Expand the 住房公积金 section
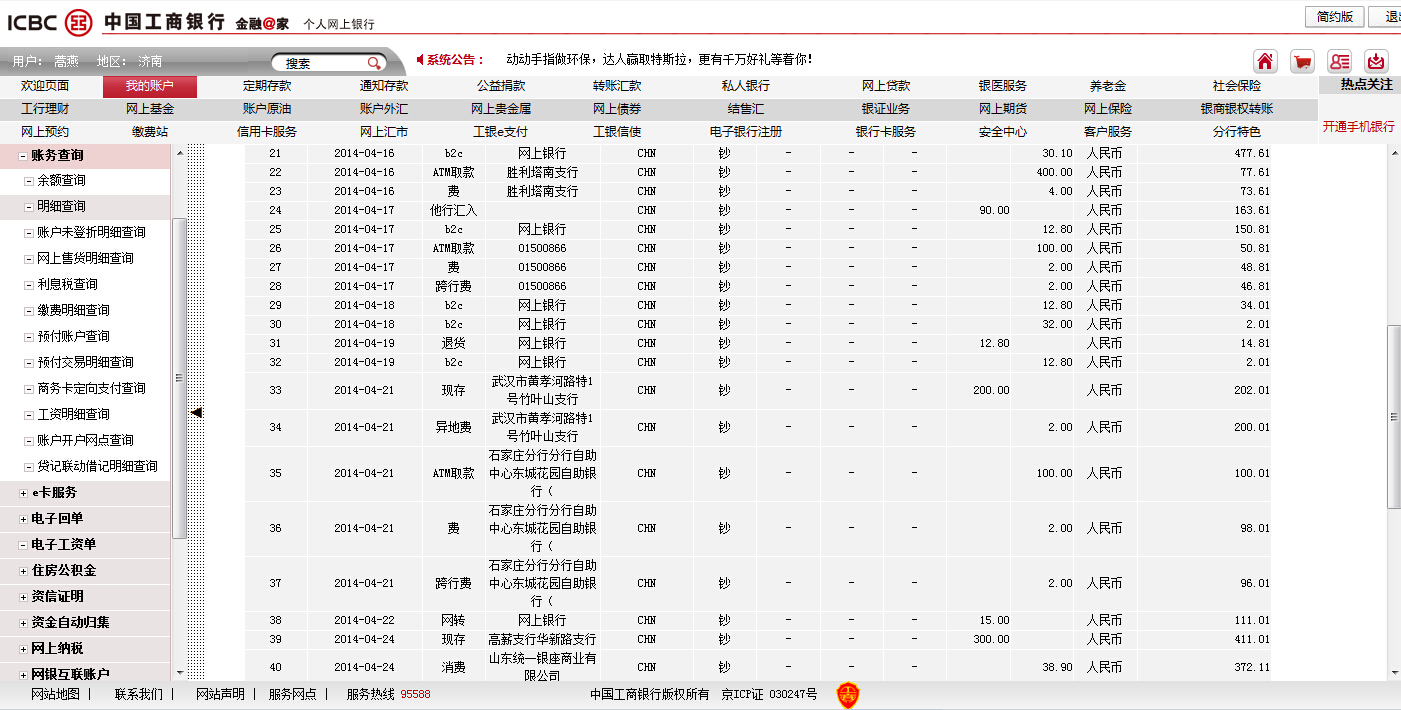 pyautogui.click(x=23, y=571)
